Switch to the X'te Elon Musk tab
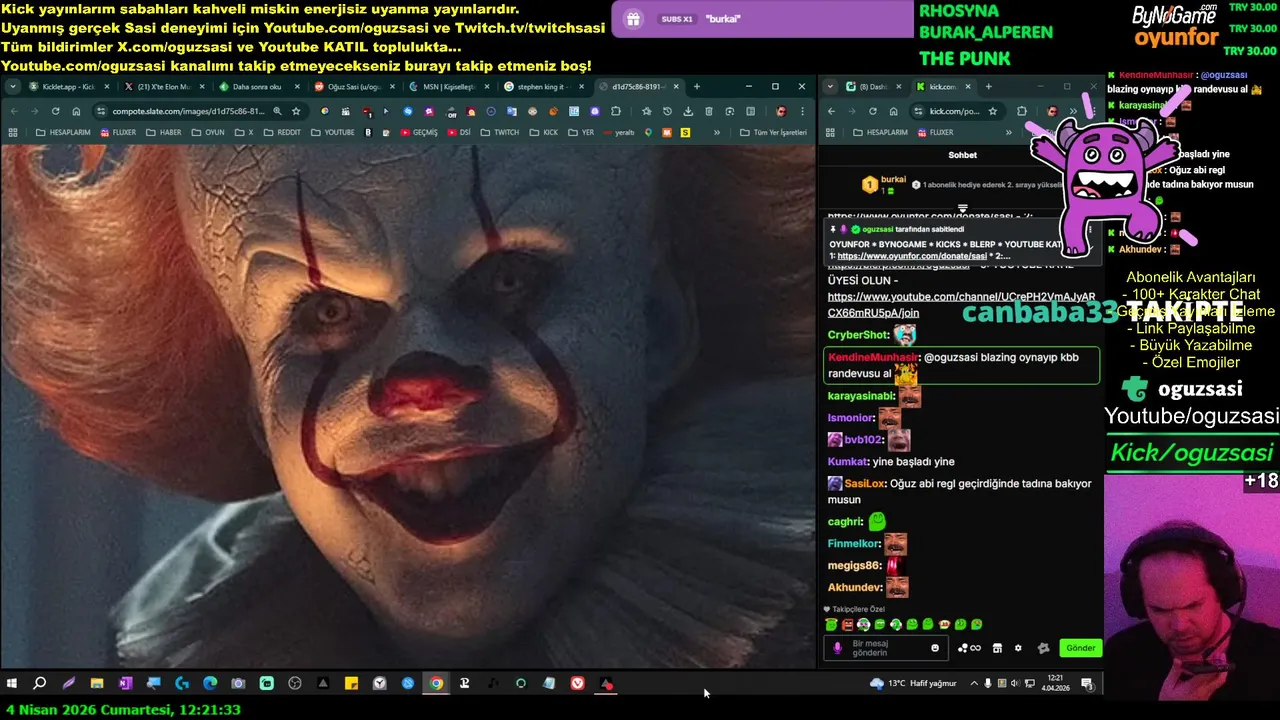 163,87
